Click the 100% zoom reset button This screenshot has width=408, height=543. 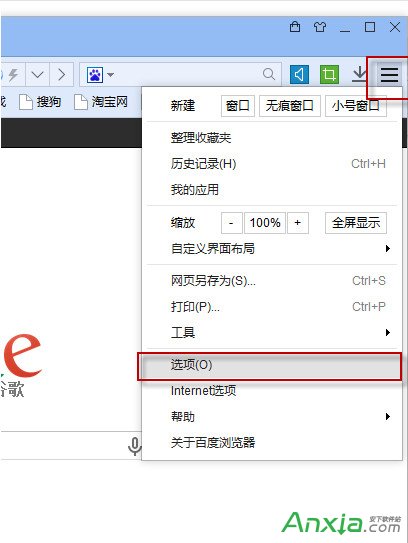coord(265,223)
